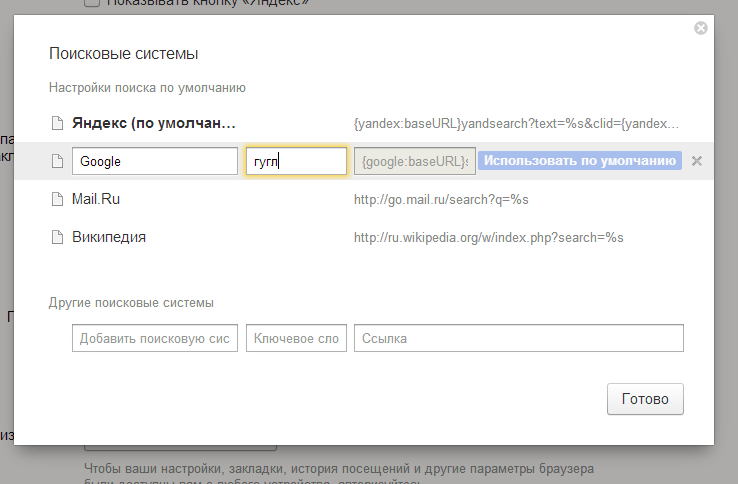Click the Yandex row page icon
Viewport: 738px width, 484px height.
click(57, 123)
